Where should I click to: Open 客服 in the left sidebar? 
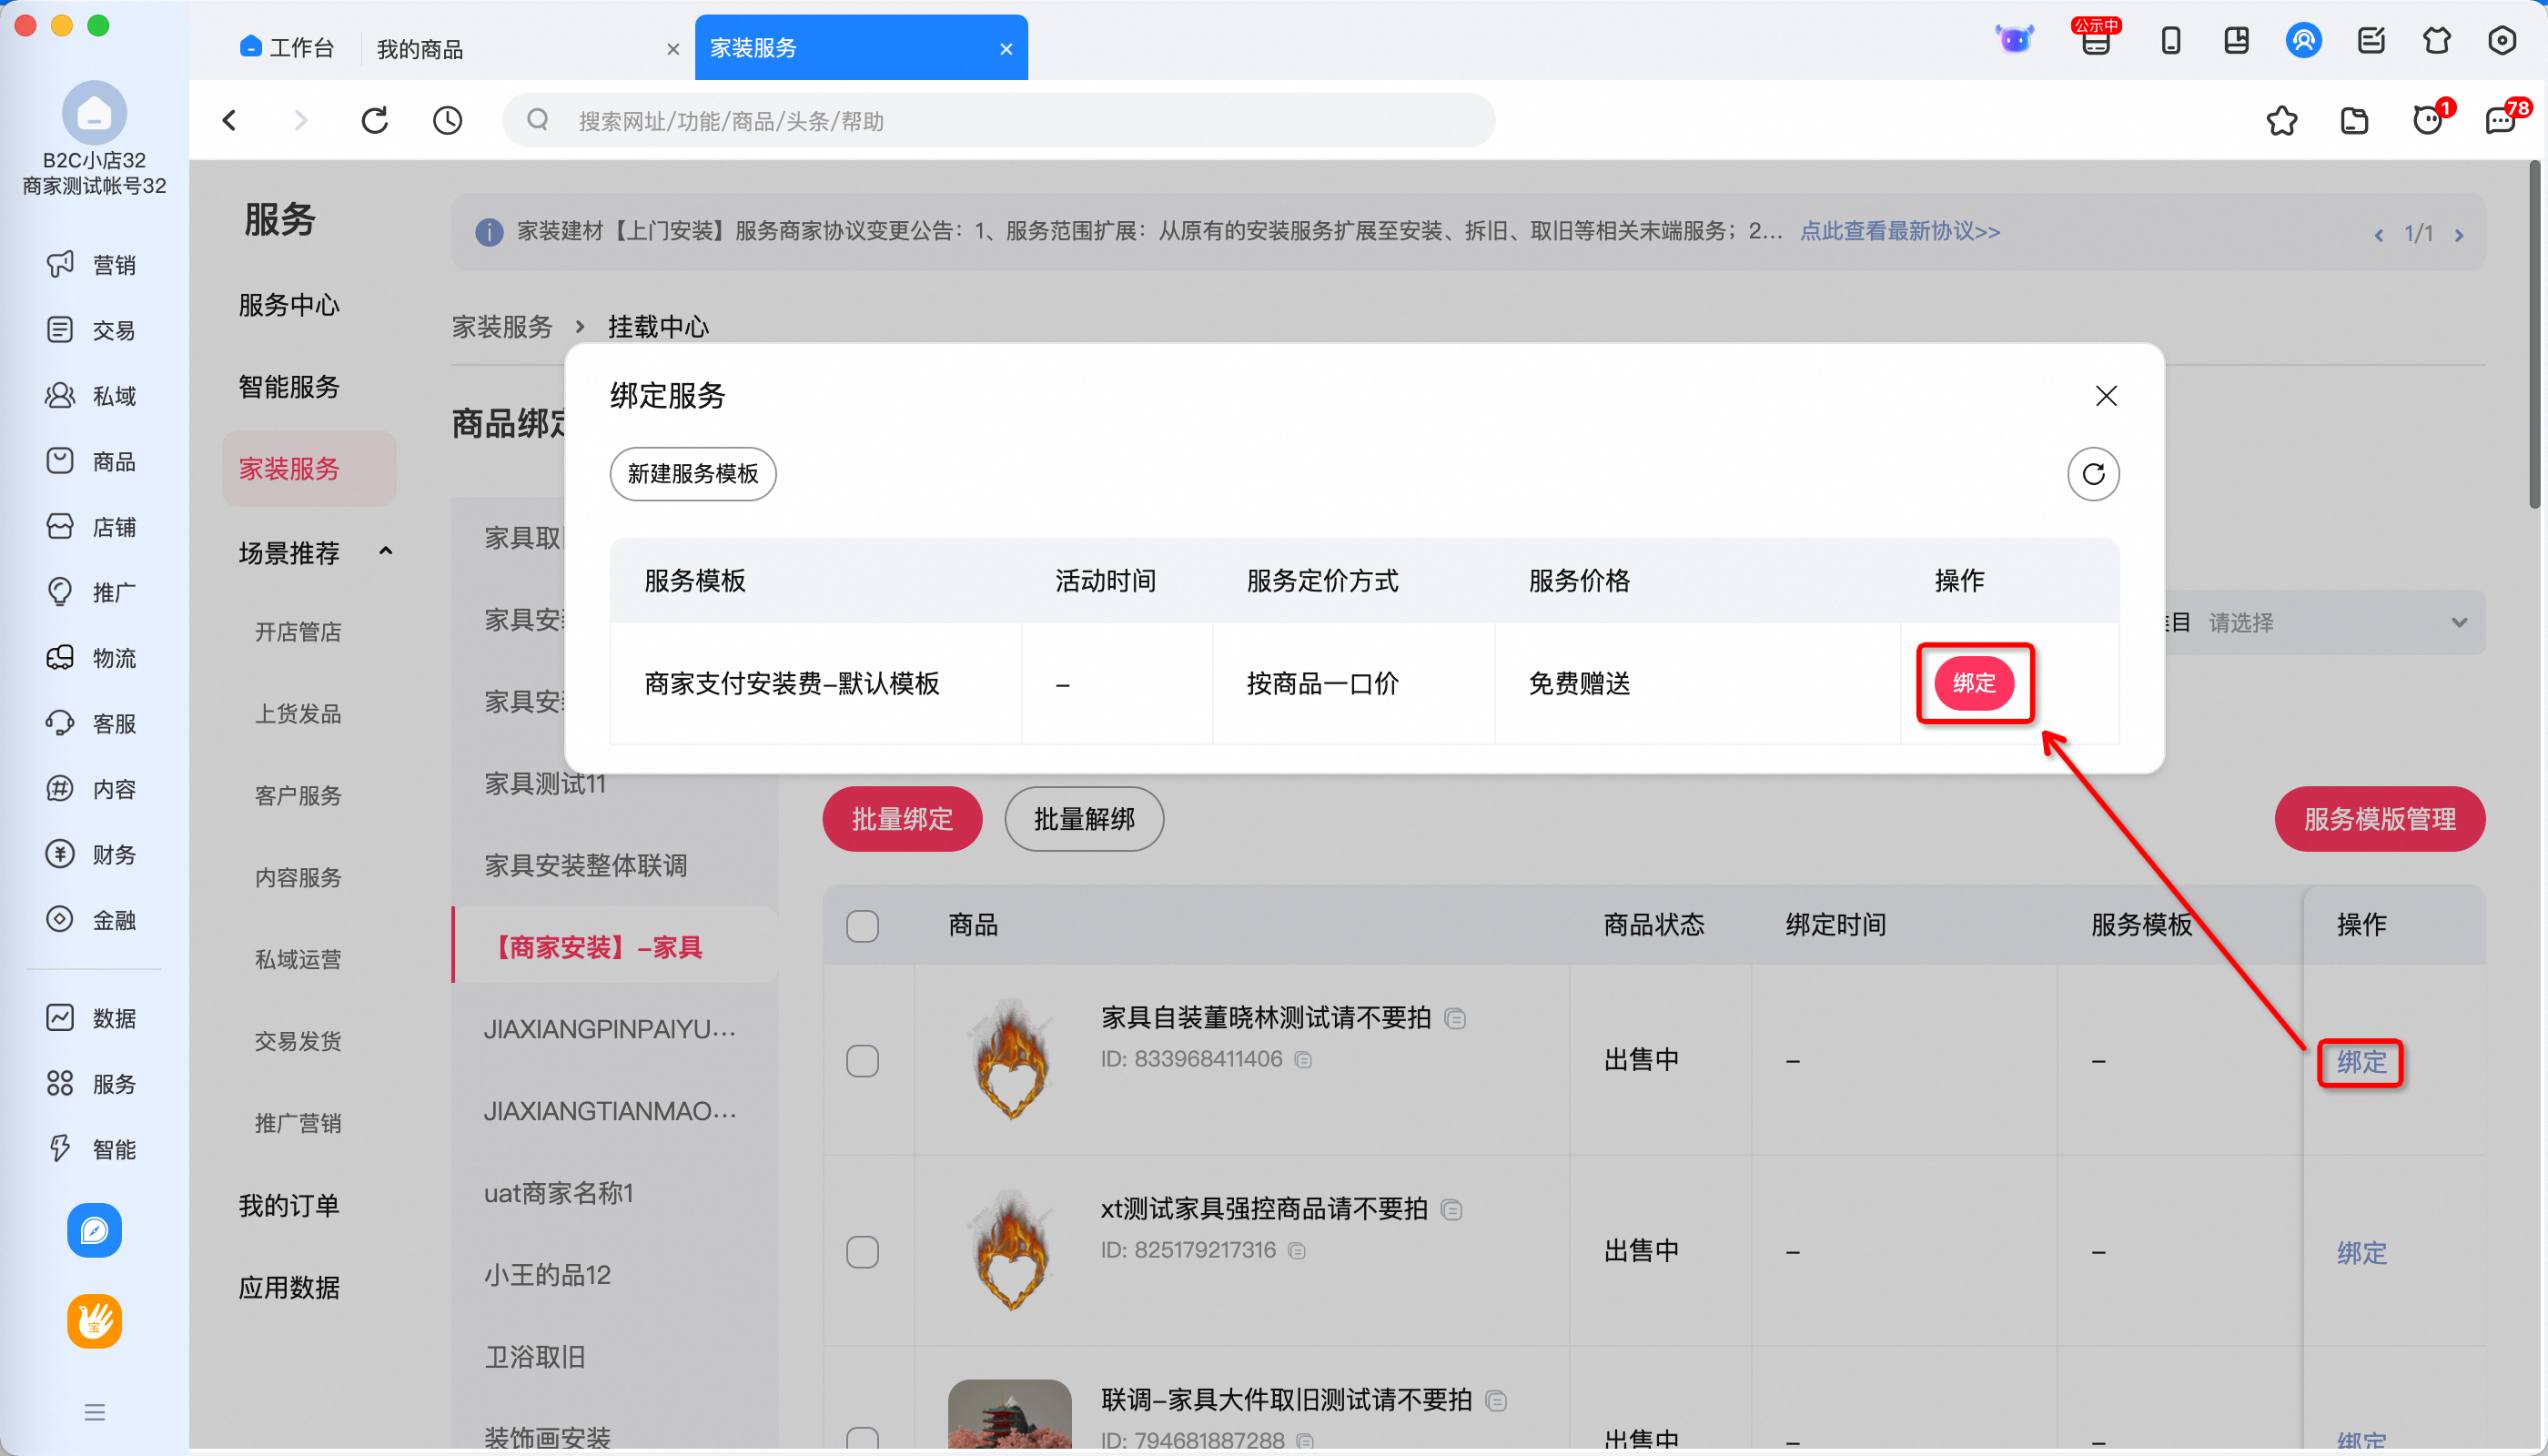pos(92,723)
